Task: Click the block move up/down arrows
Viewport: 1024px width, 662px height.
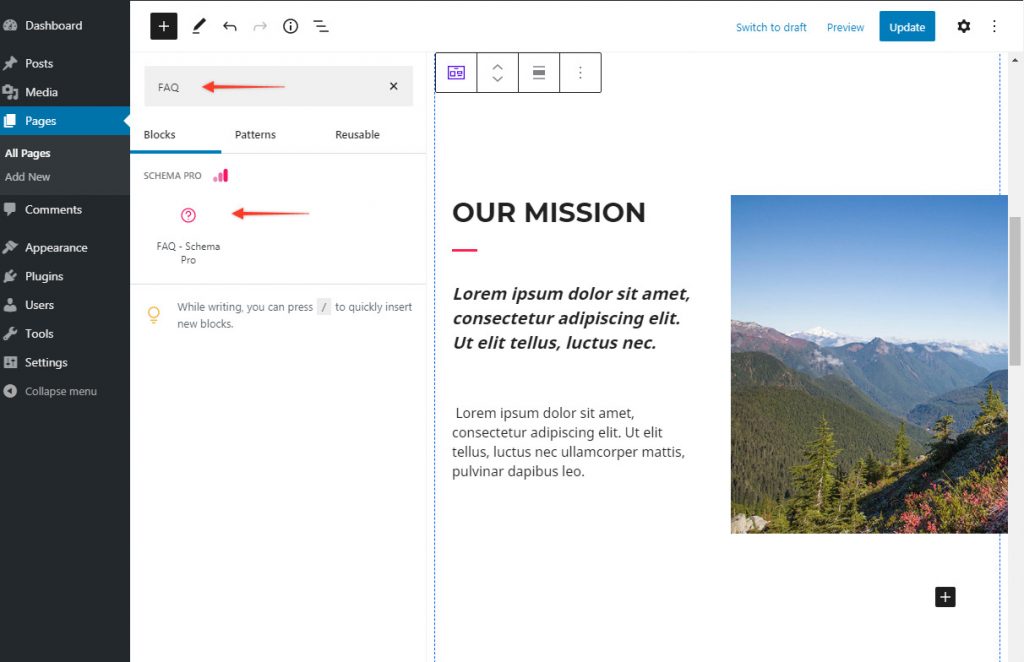Action: pyautogui.click(x=497, y=73)
